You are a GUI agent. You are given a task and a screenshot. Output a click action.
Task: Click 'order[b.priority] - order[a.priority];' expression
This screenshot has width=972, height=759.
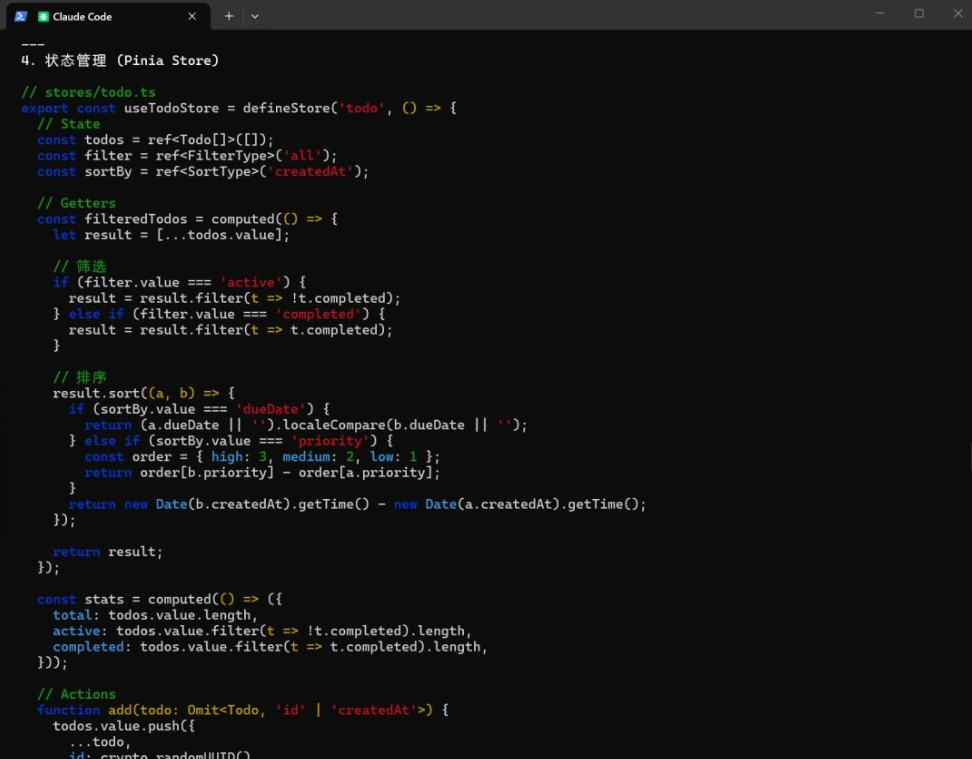click(289, 473)
